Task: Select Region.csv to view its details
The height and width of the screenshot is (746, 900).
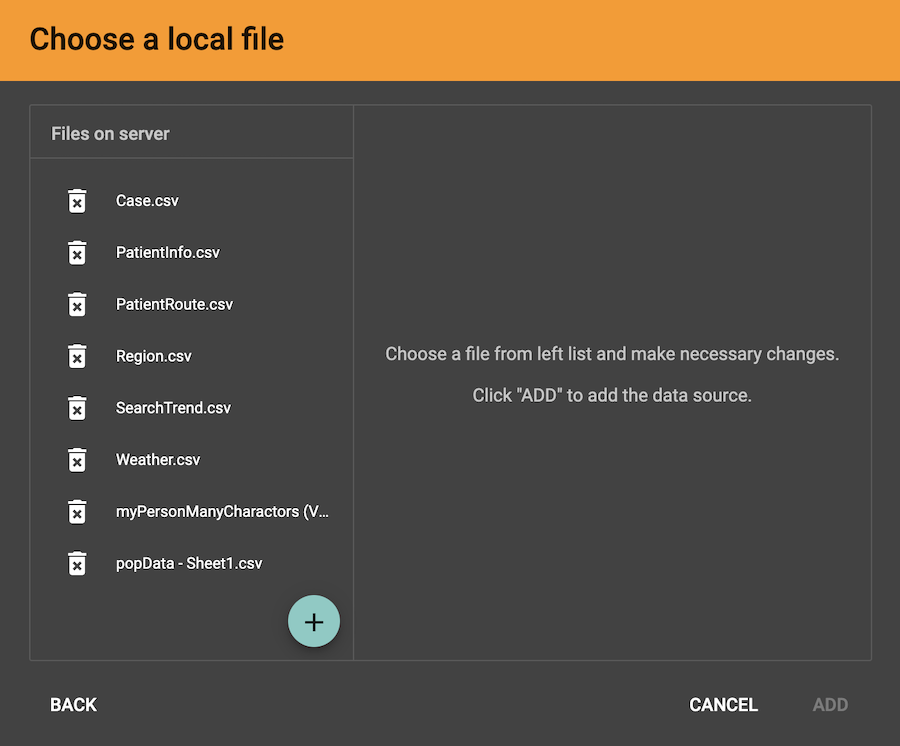Action: [154, 356]
